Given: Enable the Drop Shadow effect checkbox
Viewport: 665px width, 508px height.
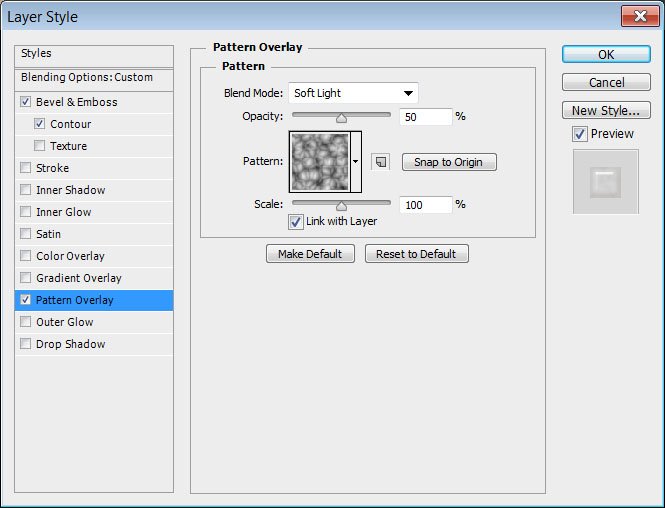Looking at the screenshot, I should click(25, 344).
